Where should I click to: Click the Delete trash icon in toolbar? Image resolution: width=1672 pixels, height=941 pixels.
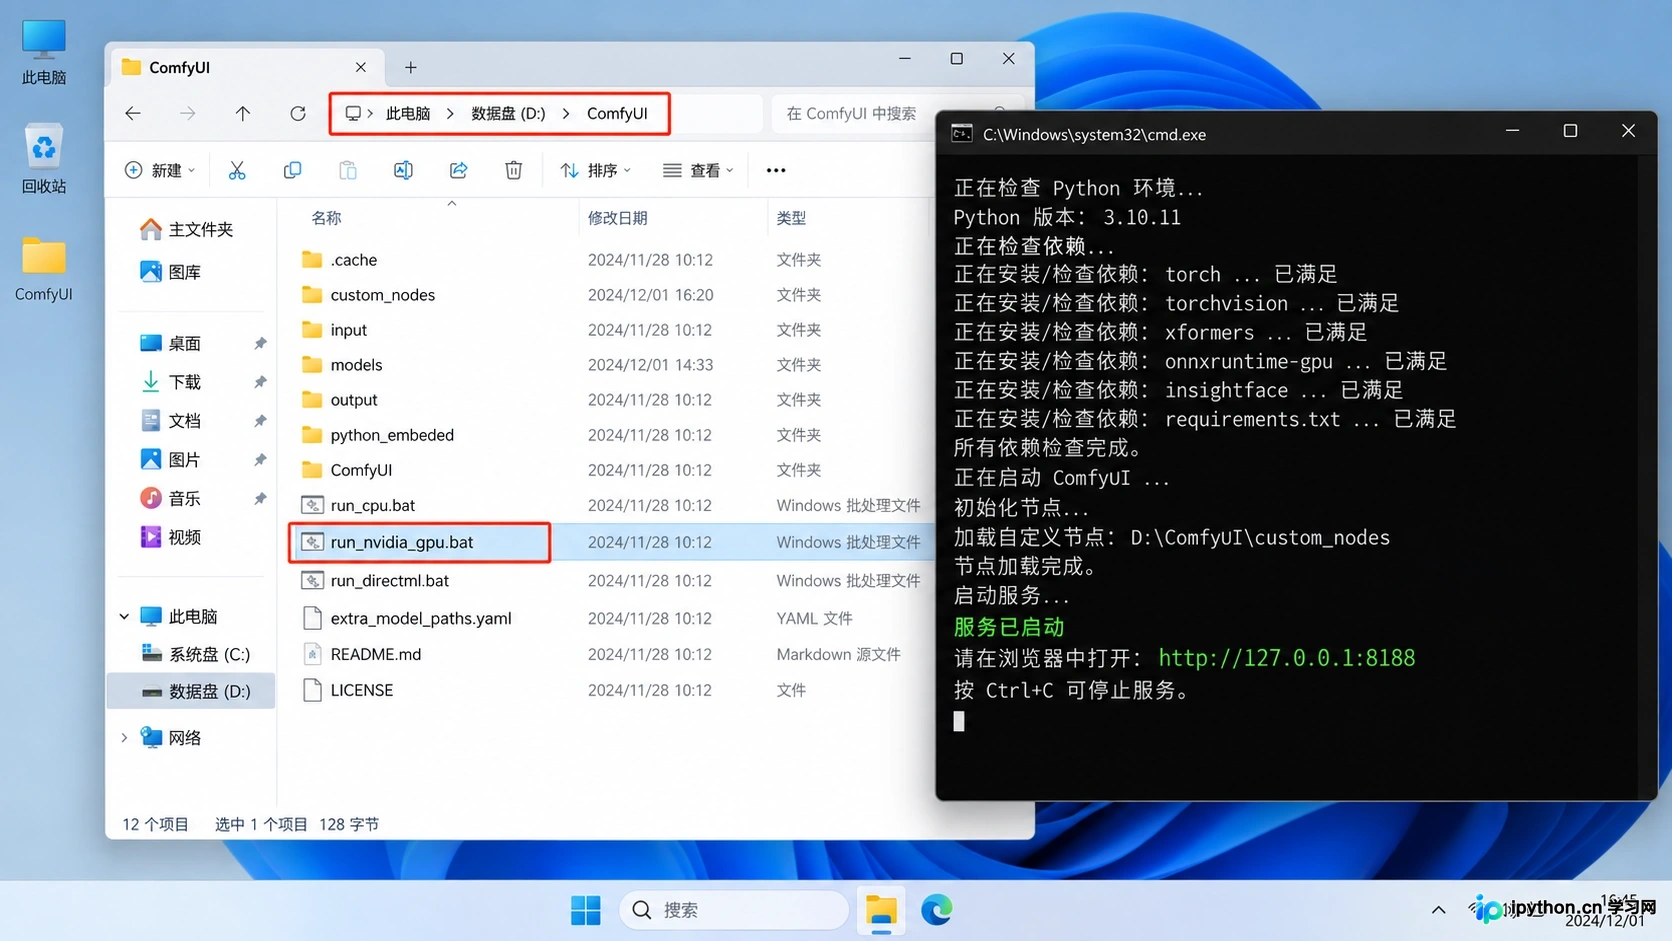pos(513,171)
